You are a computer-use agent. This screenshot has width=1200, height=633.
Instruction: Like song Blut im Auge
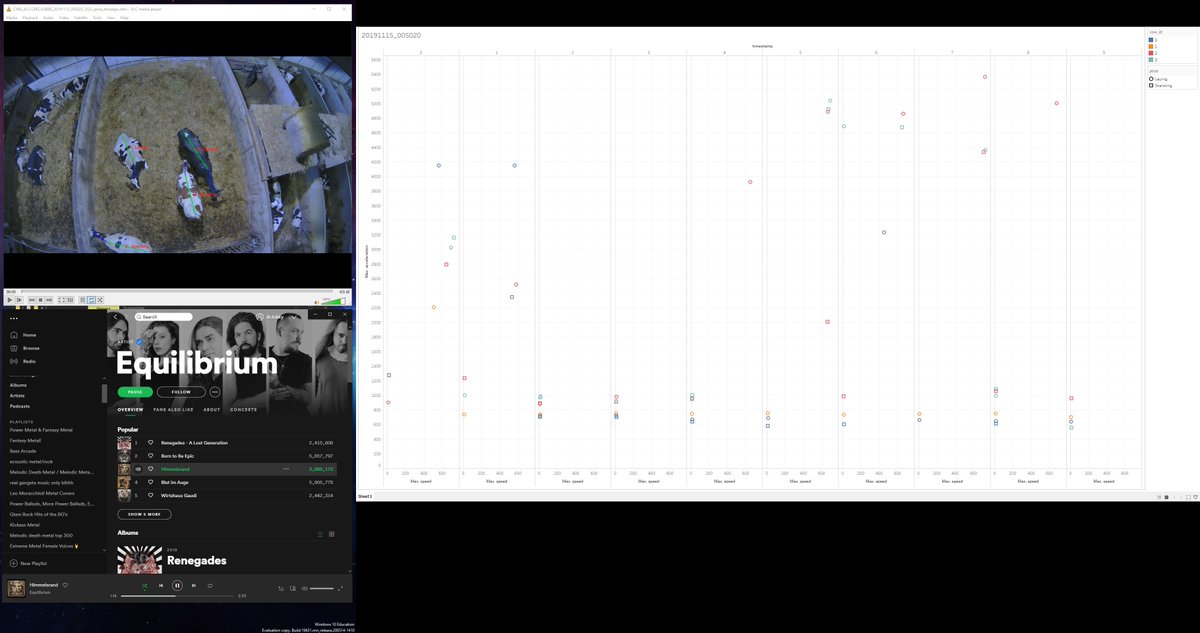[x=150, y=482]
